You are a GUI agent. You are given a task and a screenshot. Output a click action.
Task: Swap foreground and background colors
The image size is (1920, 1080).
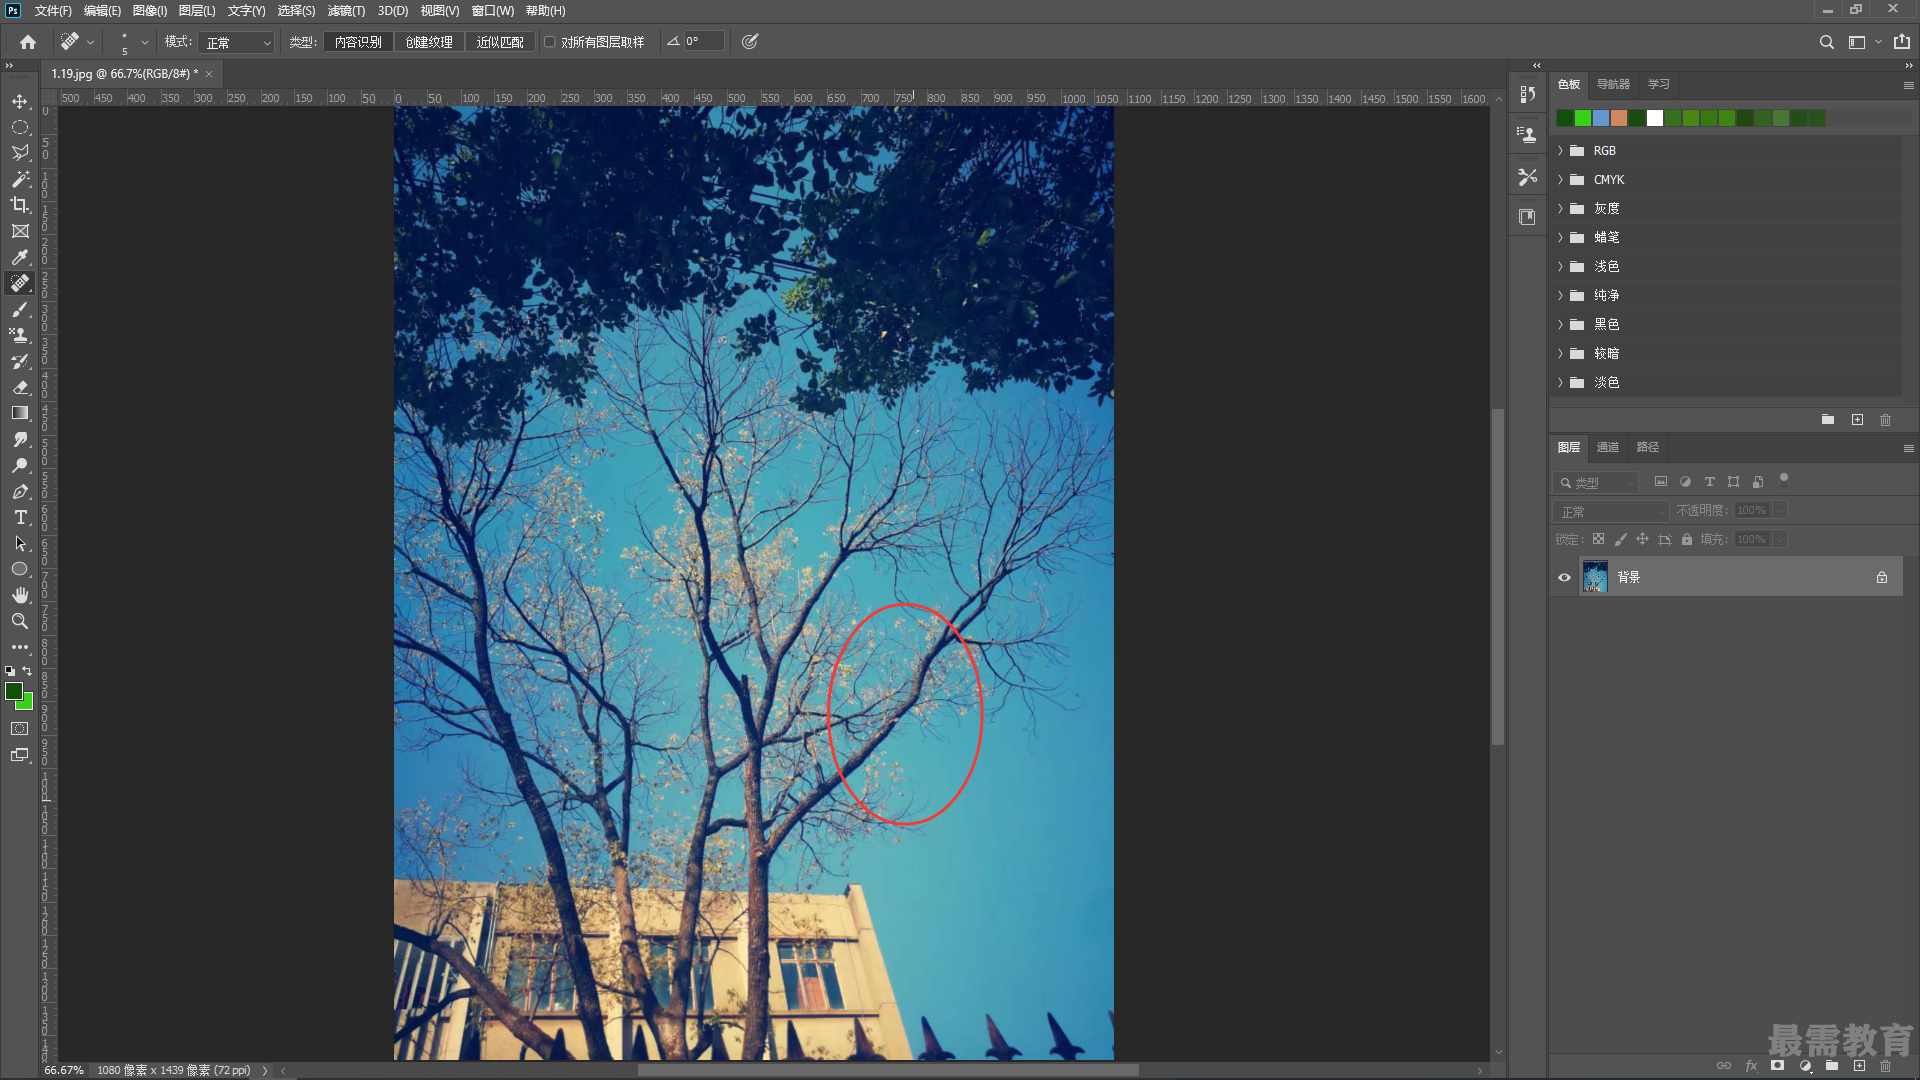pyautogui.click(x=27, y=671)
